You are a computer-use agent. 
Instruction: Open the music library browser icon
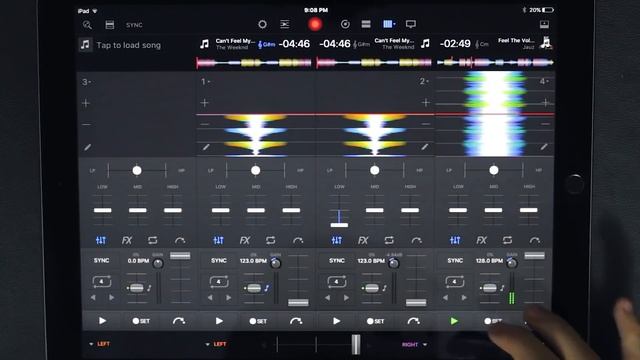tap(110, 25)
